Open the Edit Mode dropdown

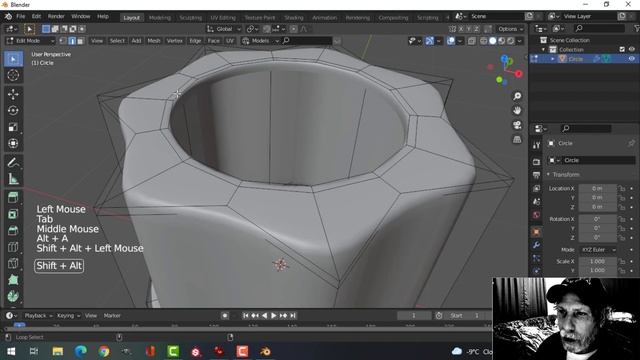tap(30, 41)
